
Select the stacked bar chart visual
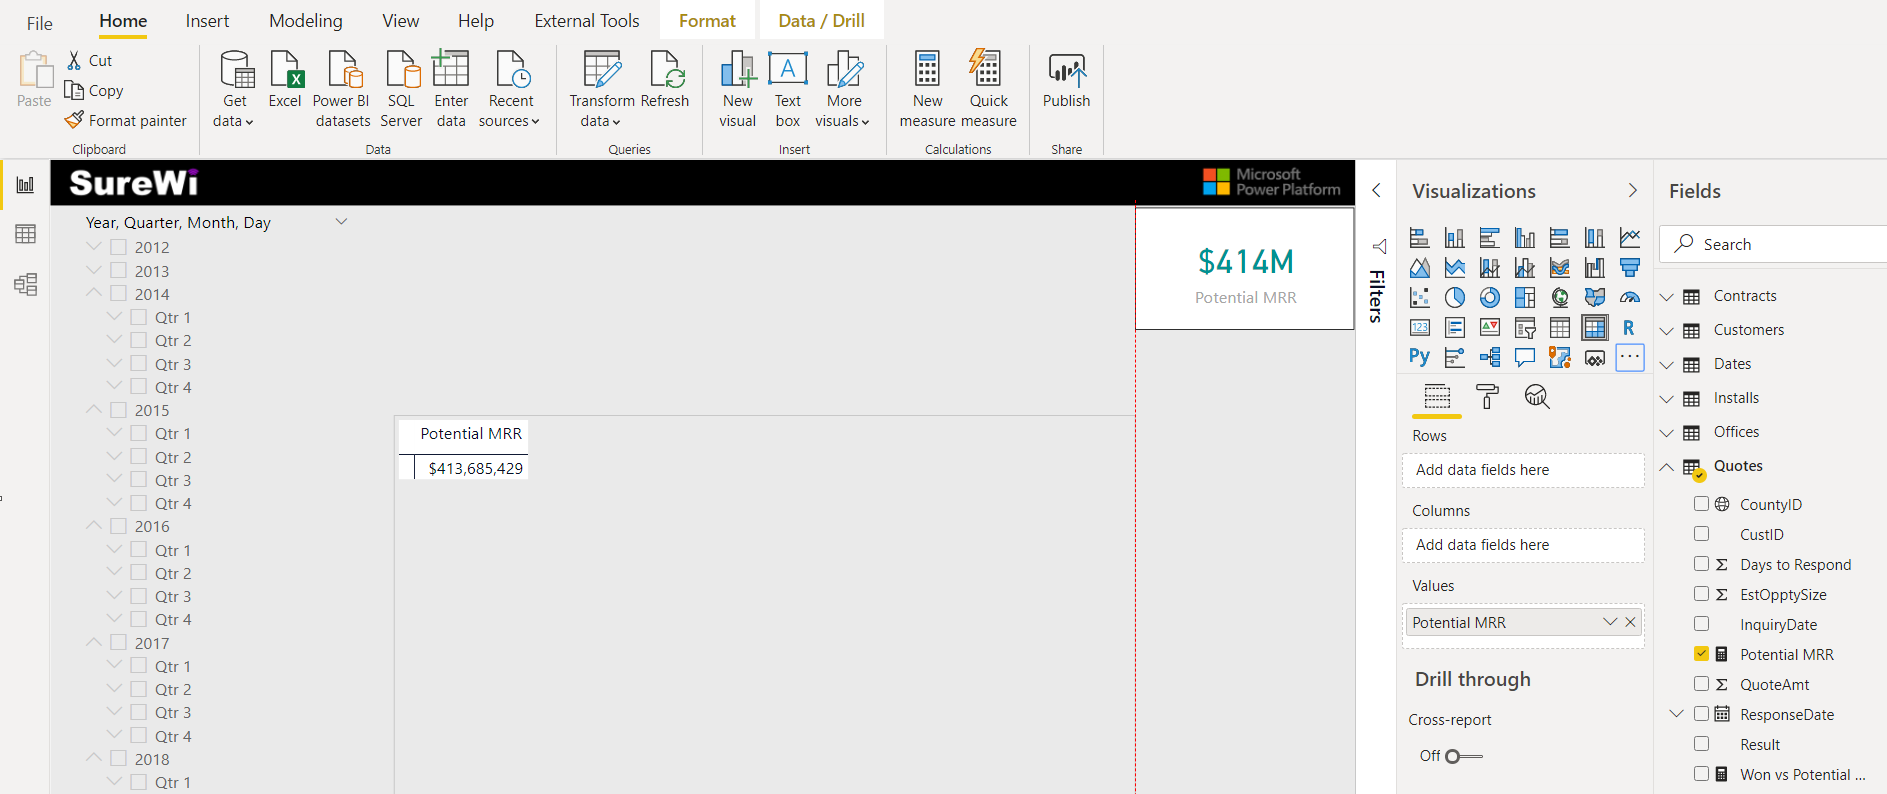[1419, 238]
